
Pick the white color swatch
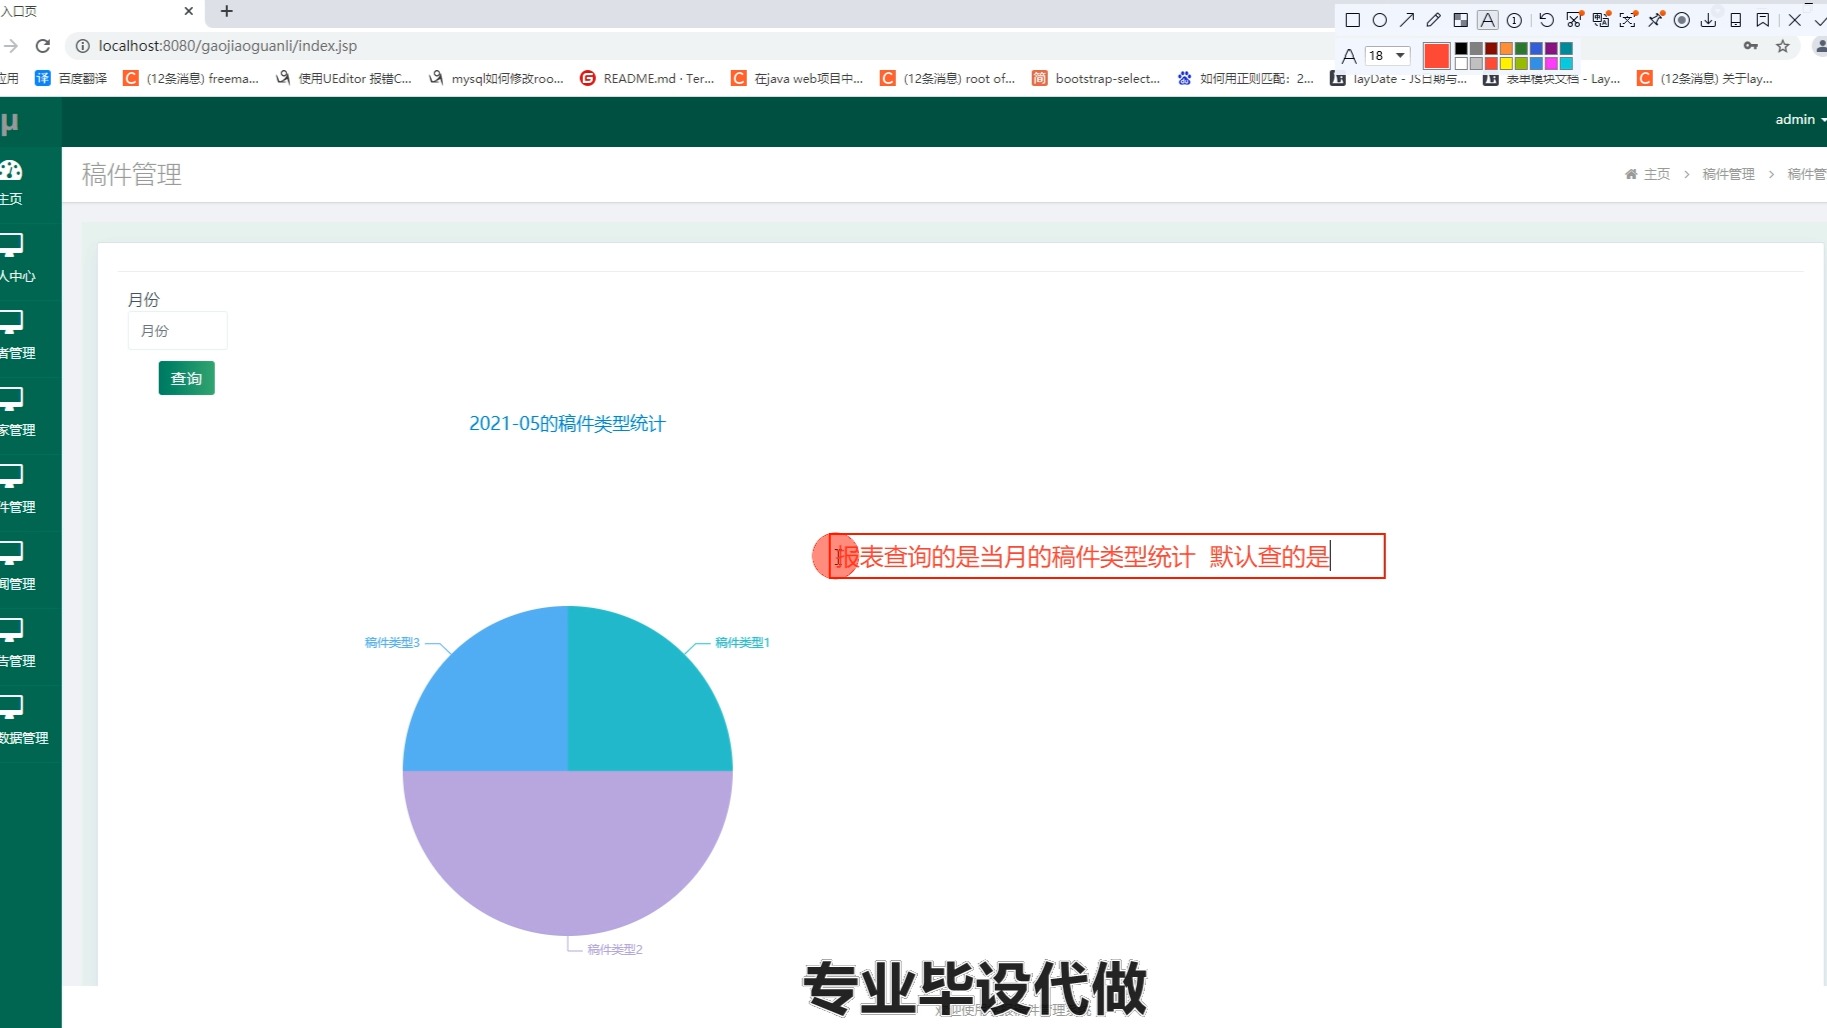pos(1461,63)
